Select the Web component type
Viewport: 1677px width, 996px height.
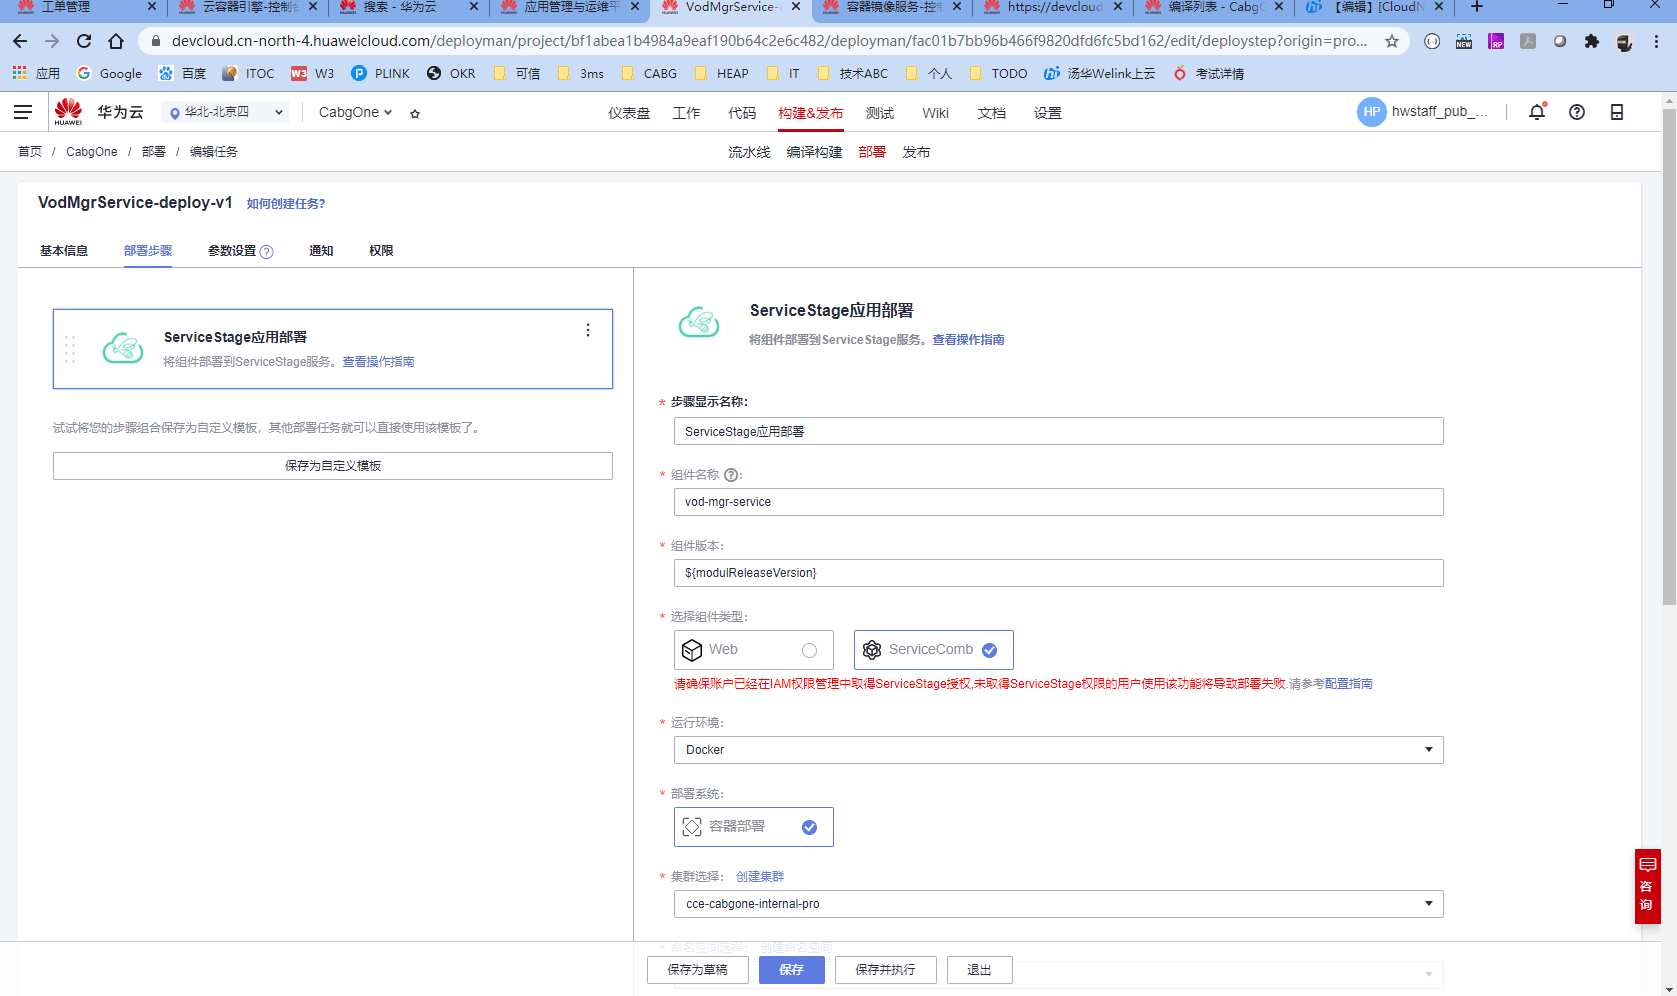[x=754, y=650]
